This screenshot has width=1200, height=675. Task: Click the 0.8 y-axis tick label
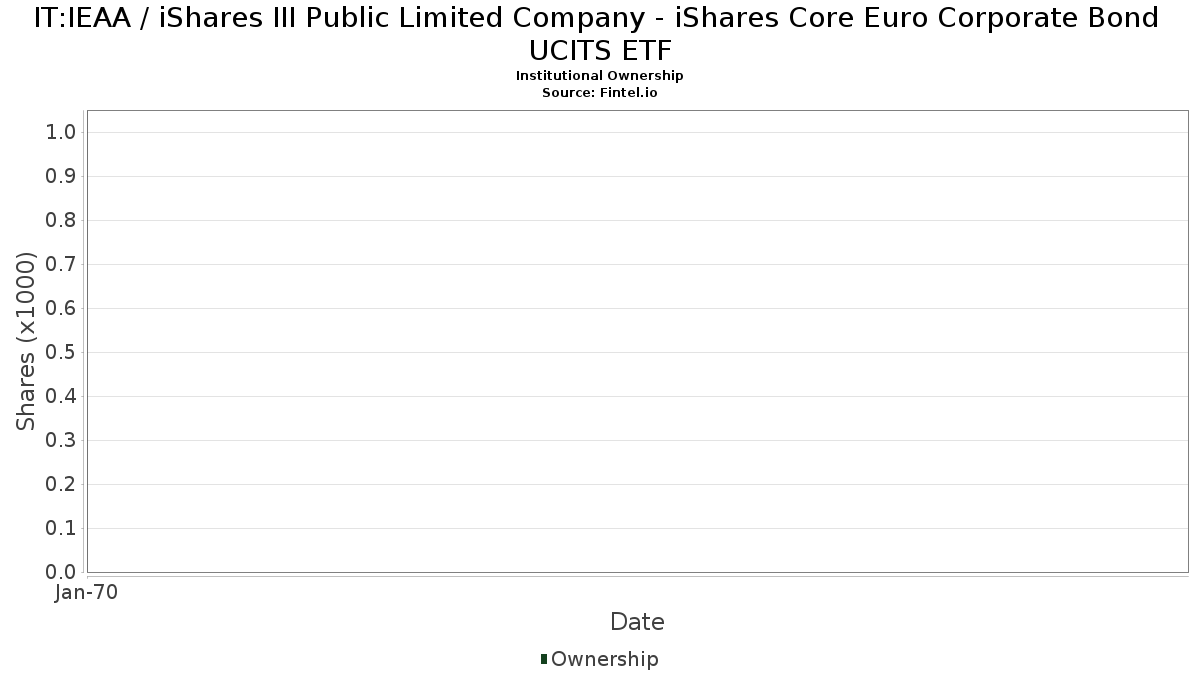pos(61,221)
